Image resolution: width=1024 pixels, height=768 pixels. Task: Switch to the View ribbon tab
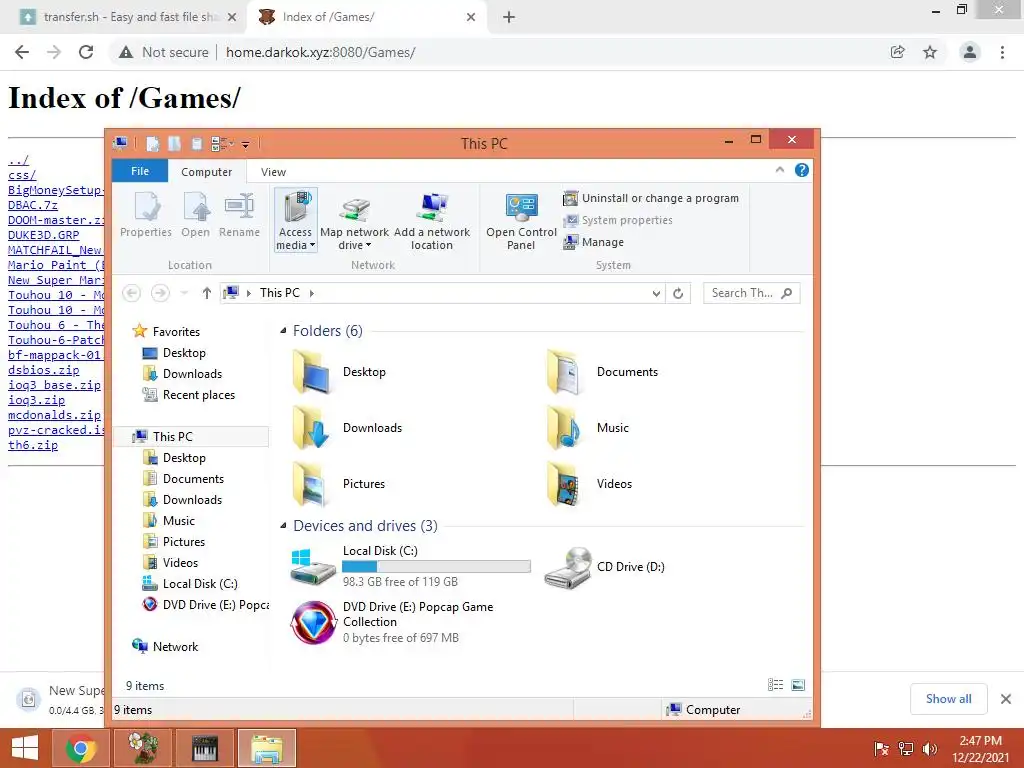[x=273, y=172]
